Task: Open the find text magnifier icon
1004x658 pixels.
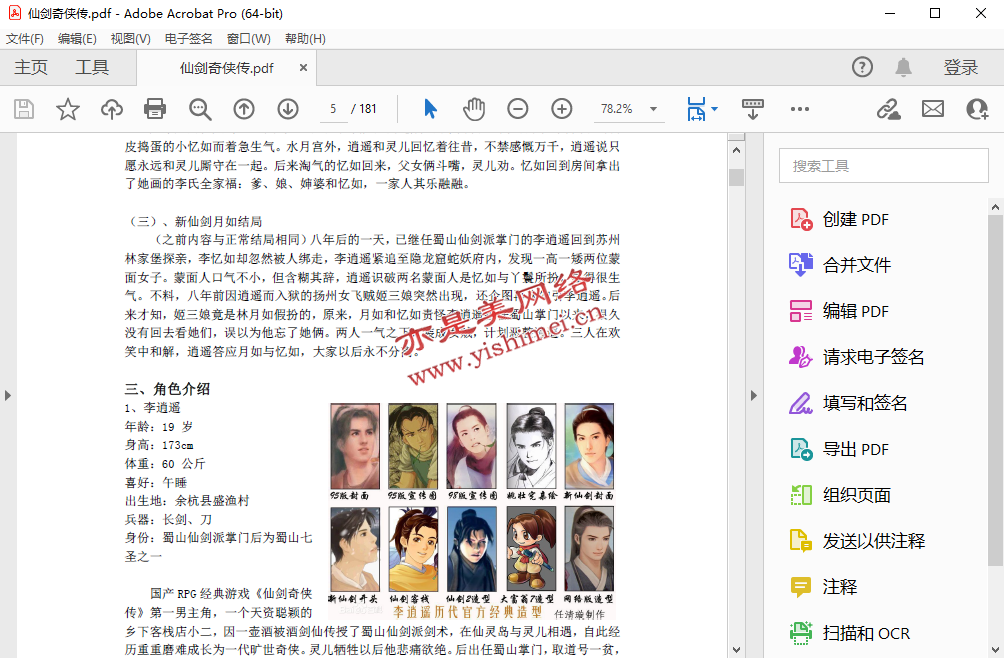Action: pyautogui.click(x=200, y=109)
